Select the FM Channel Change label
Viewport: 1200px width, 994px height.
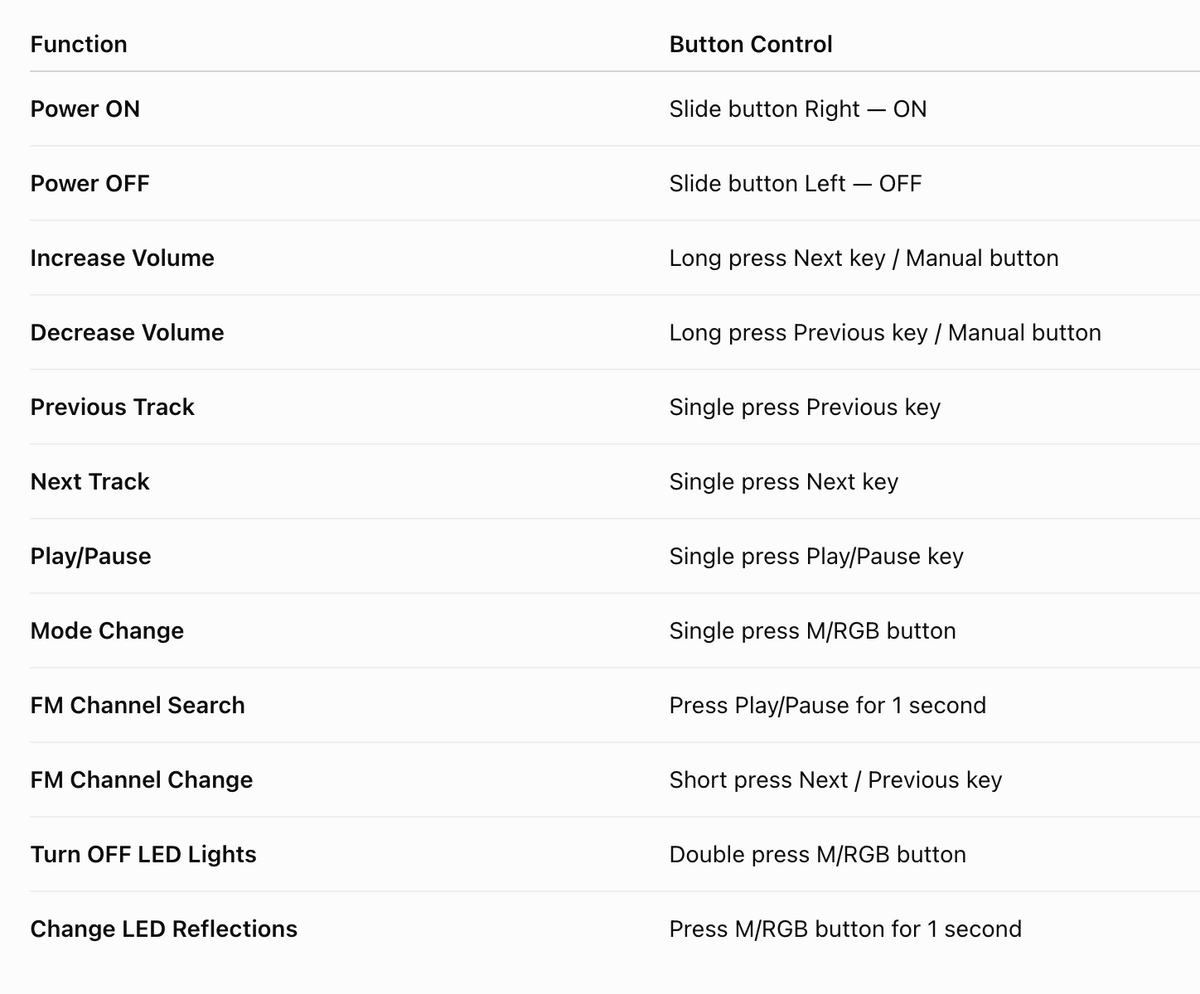pyautogui.click(x=141, y=780)
